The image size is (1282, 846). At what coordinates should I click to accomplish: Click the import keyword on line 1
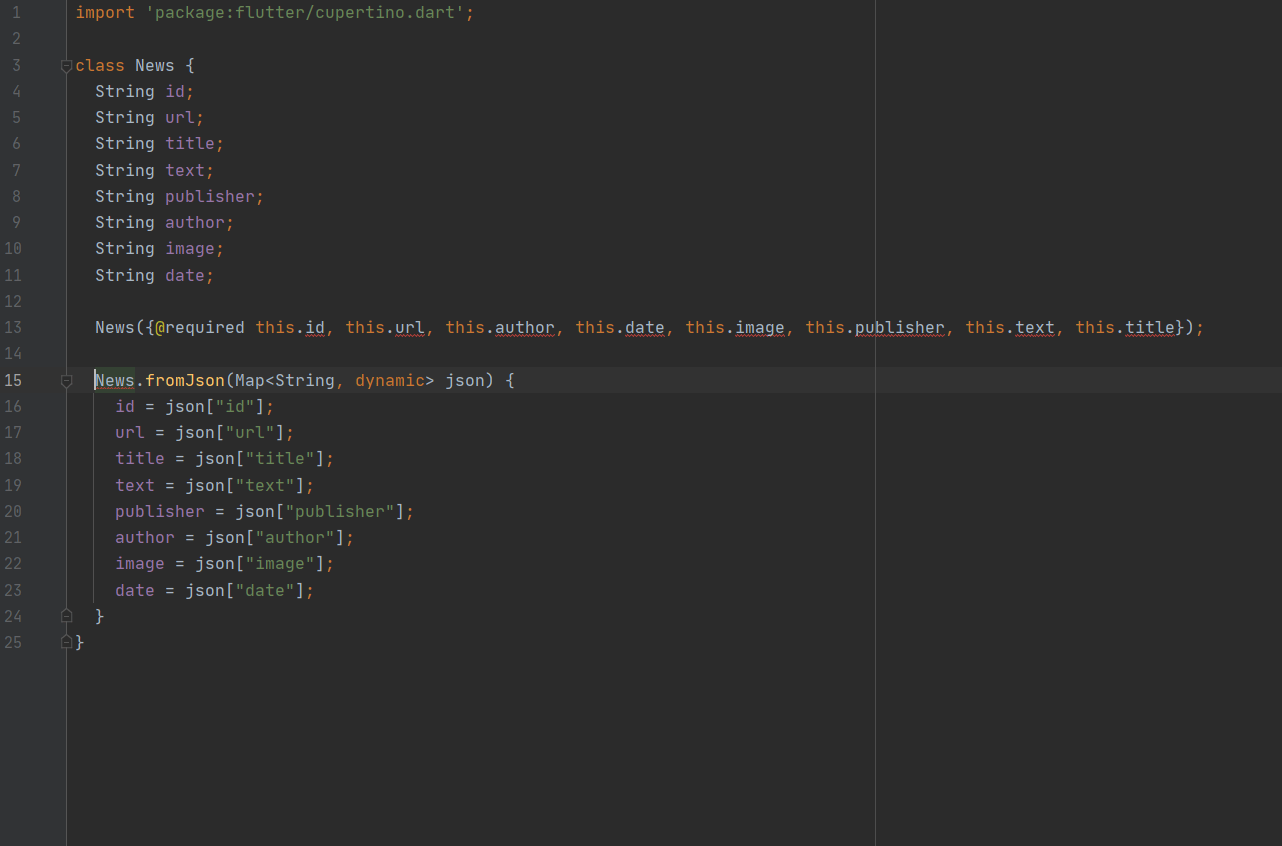point(105,13)
